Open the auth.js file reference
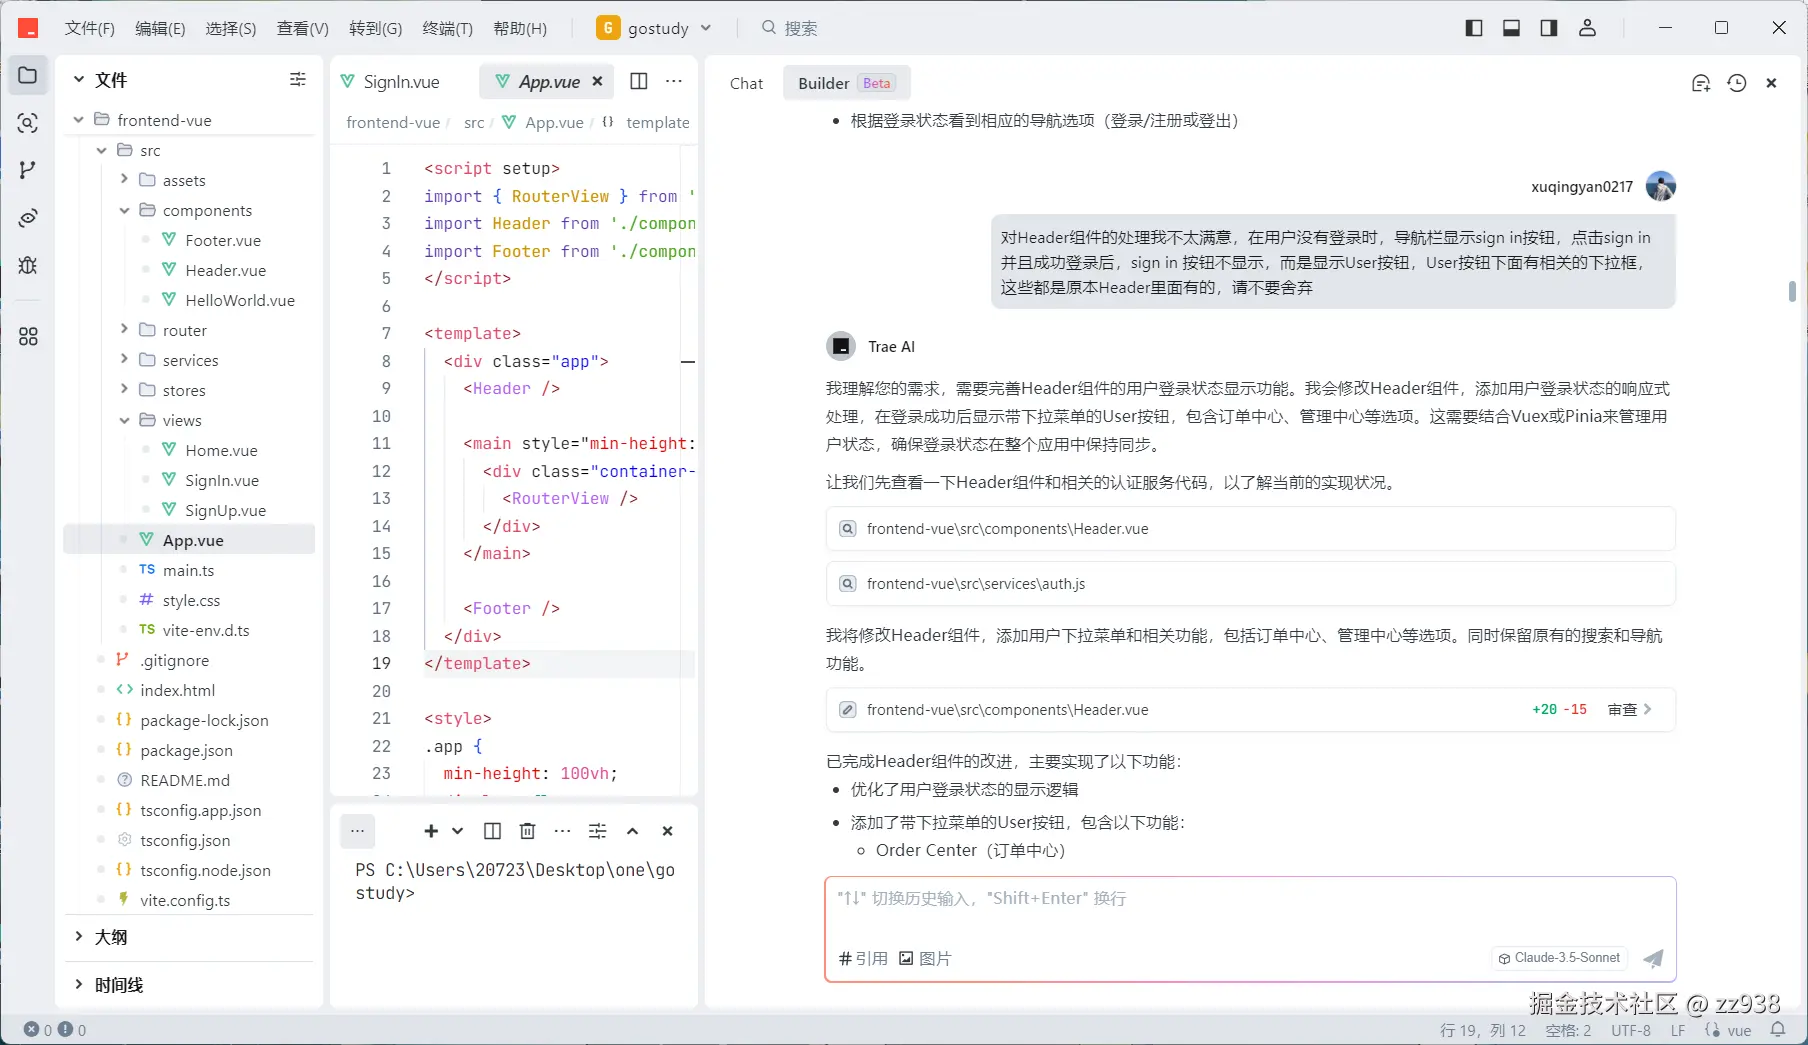Screen dimensions: 1808x1045 coord(1250,584)
